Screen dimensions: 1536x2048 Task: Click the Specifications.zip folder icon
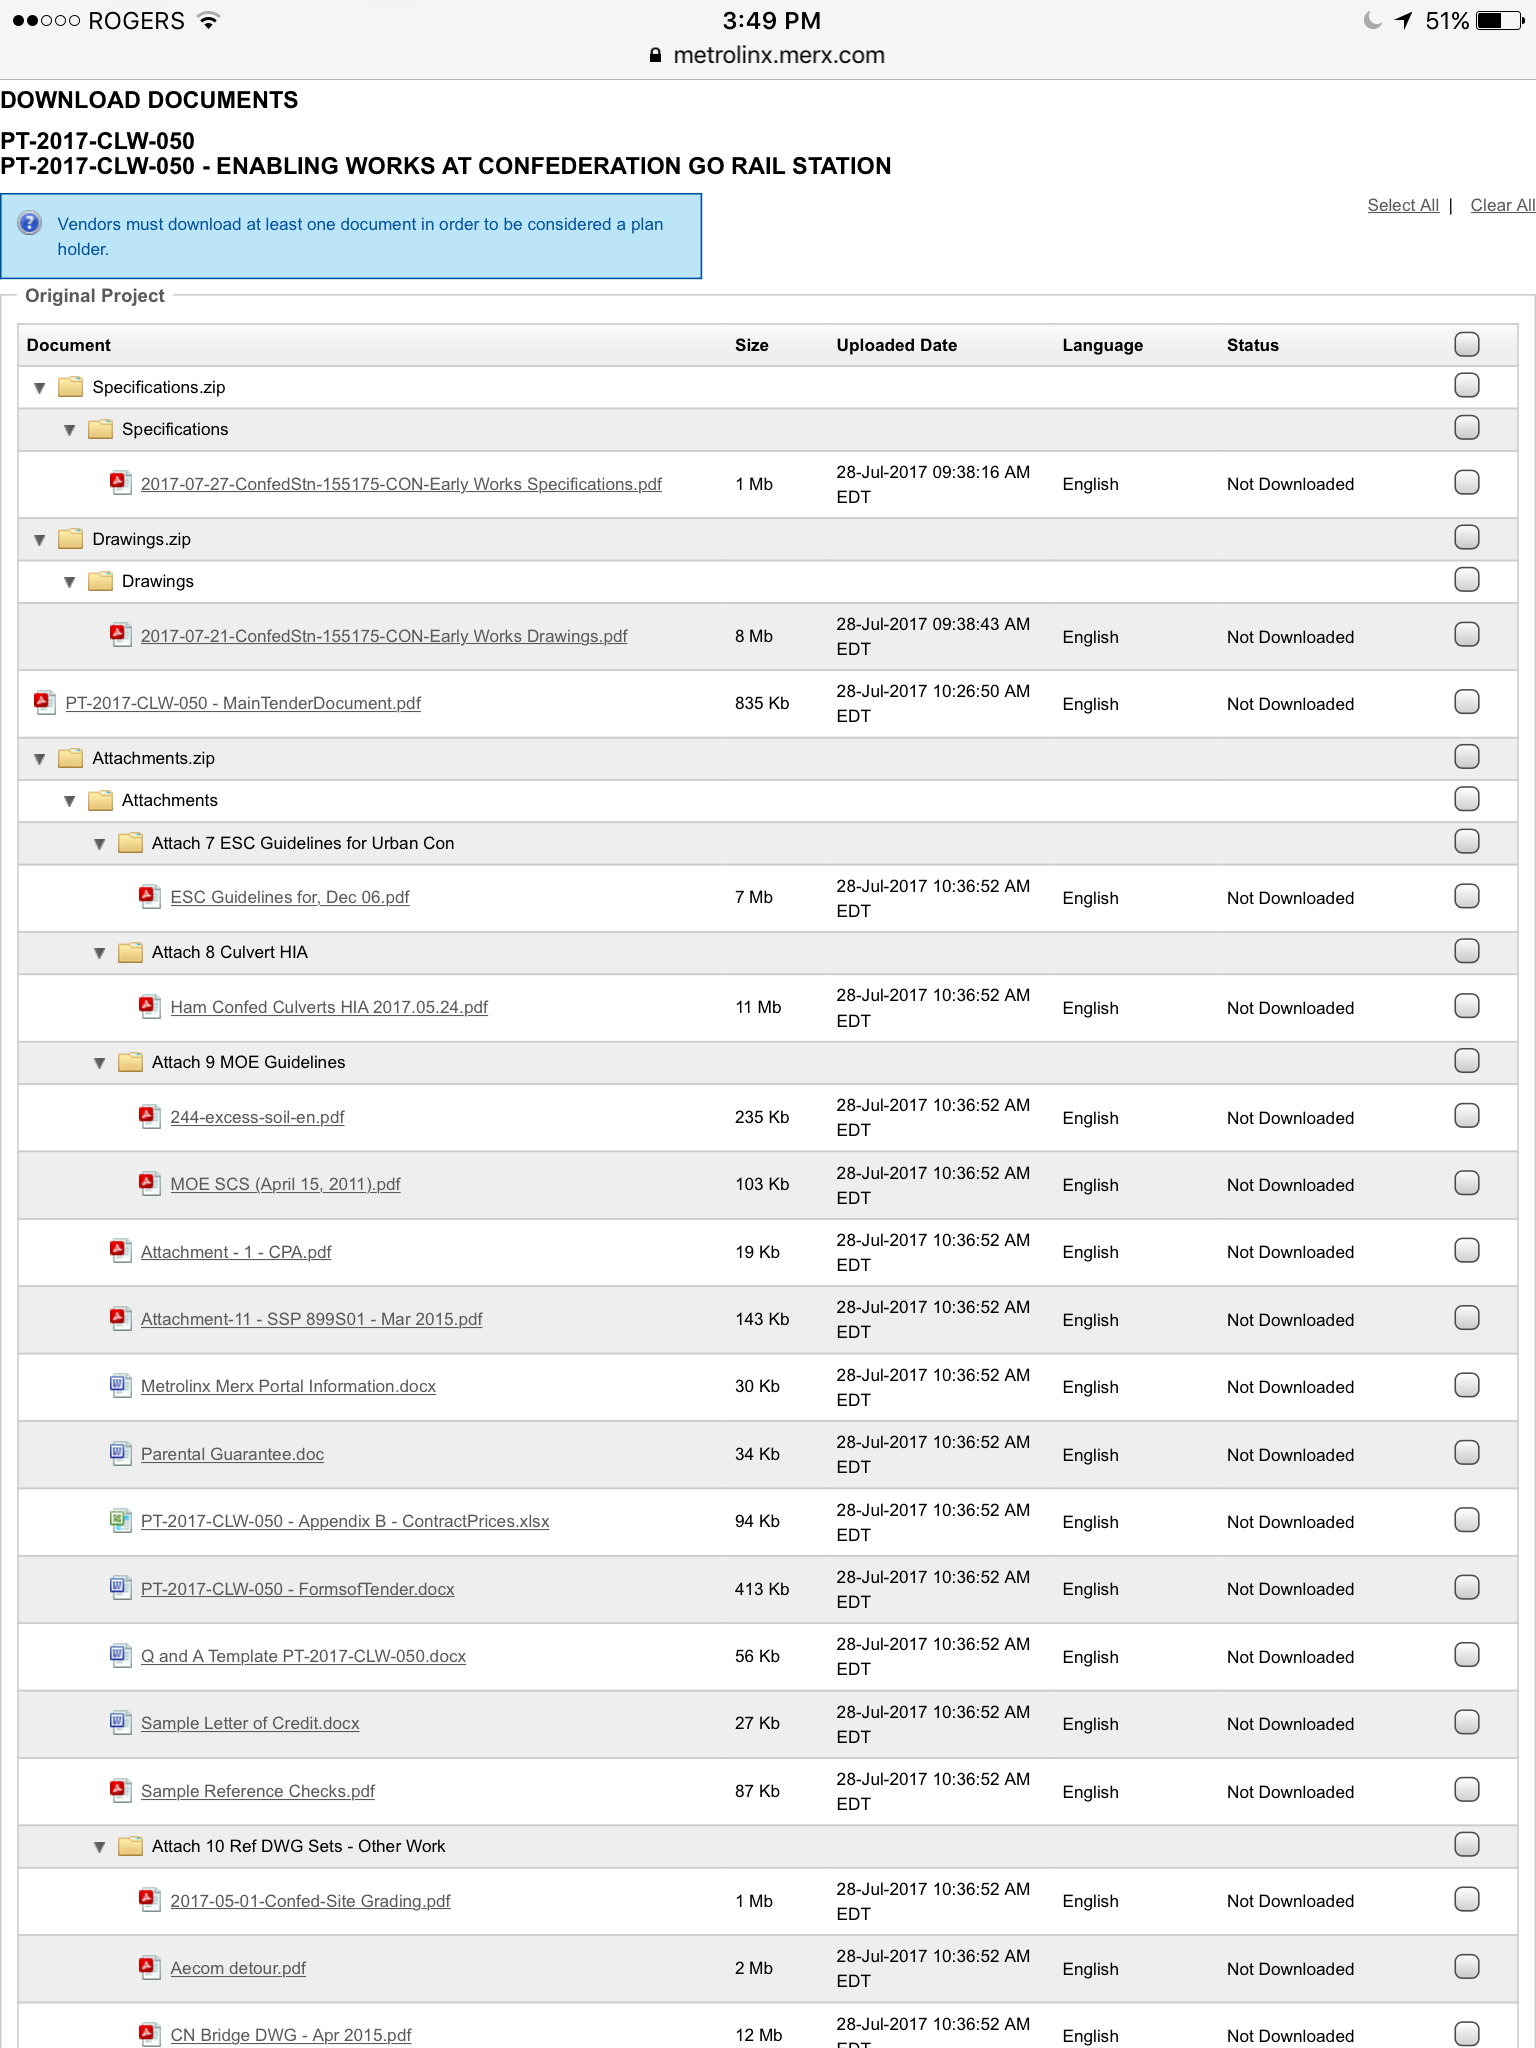[x=70, y=387]
